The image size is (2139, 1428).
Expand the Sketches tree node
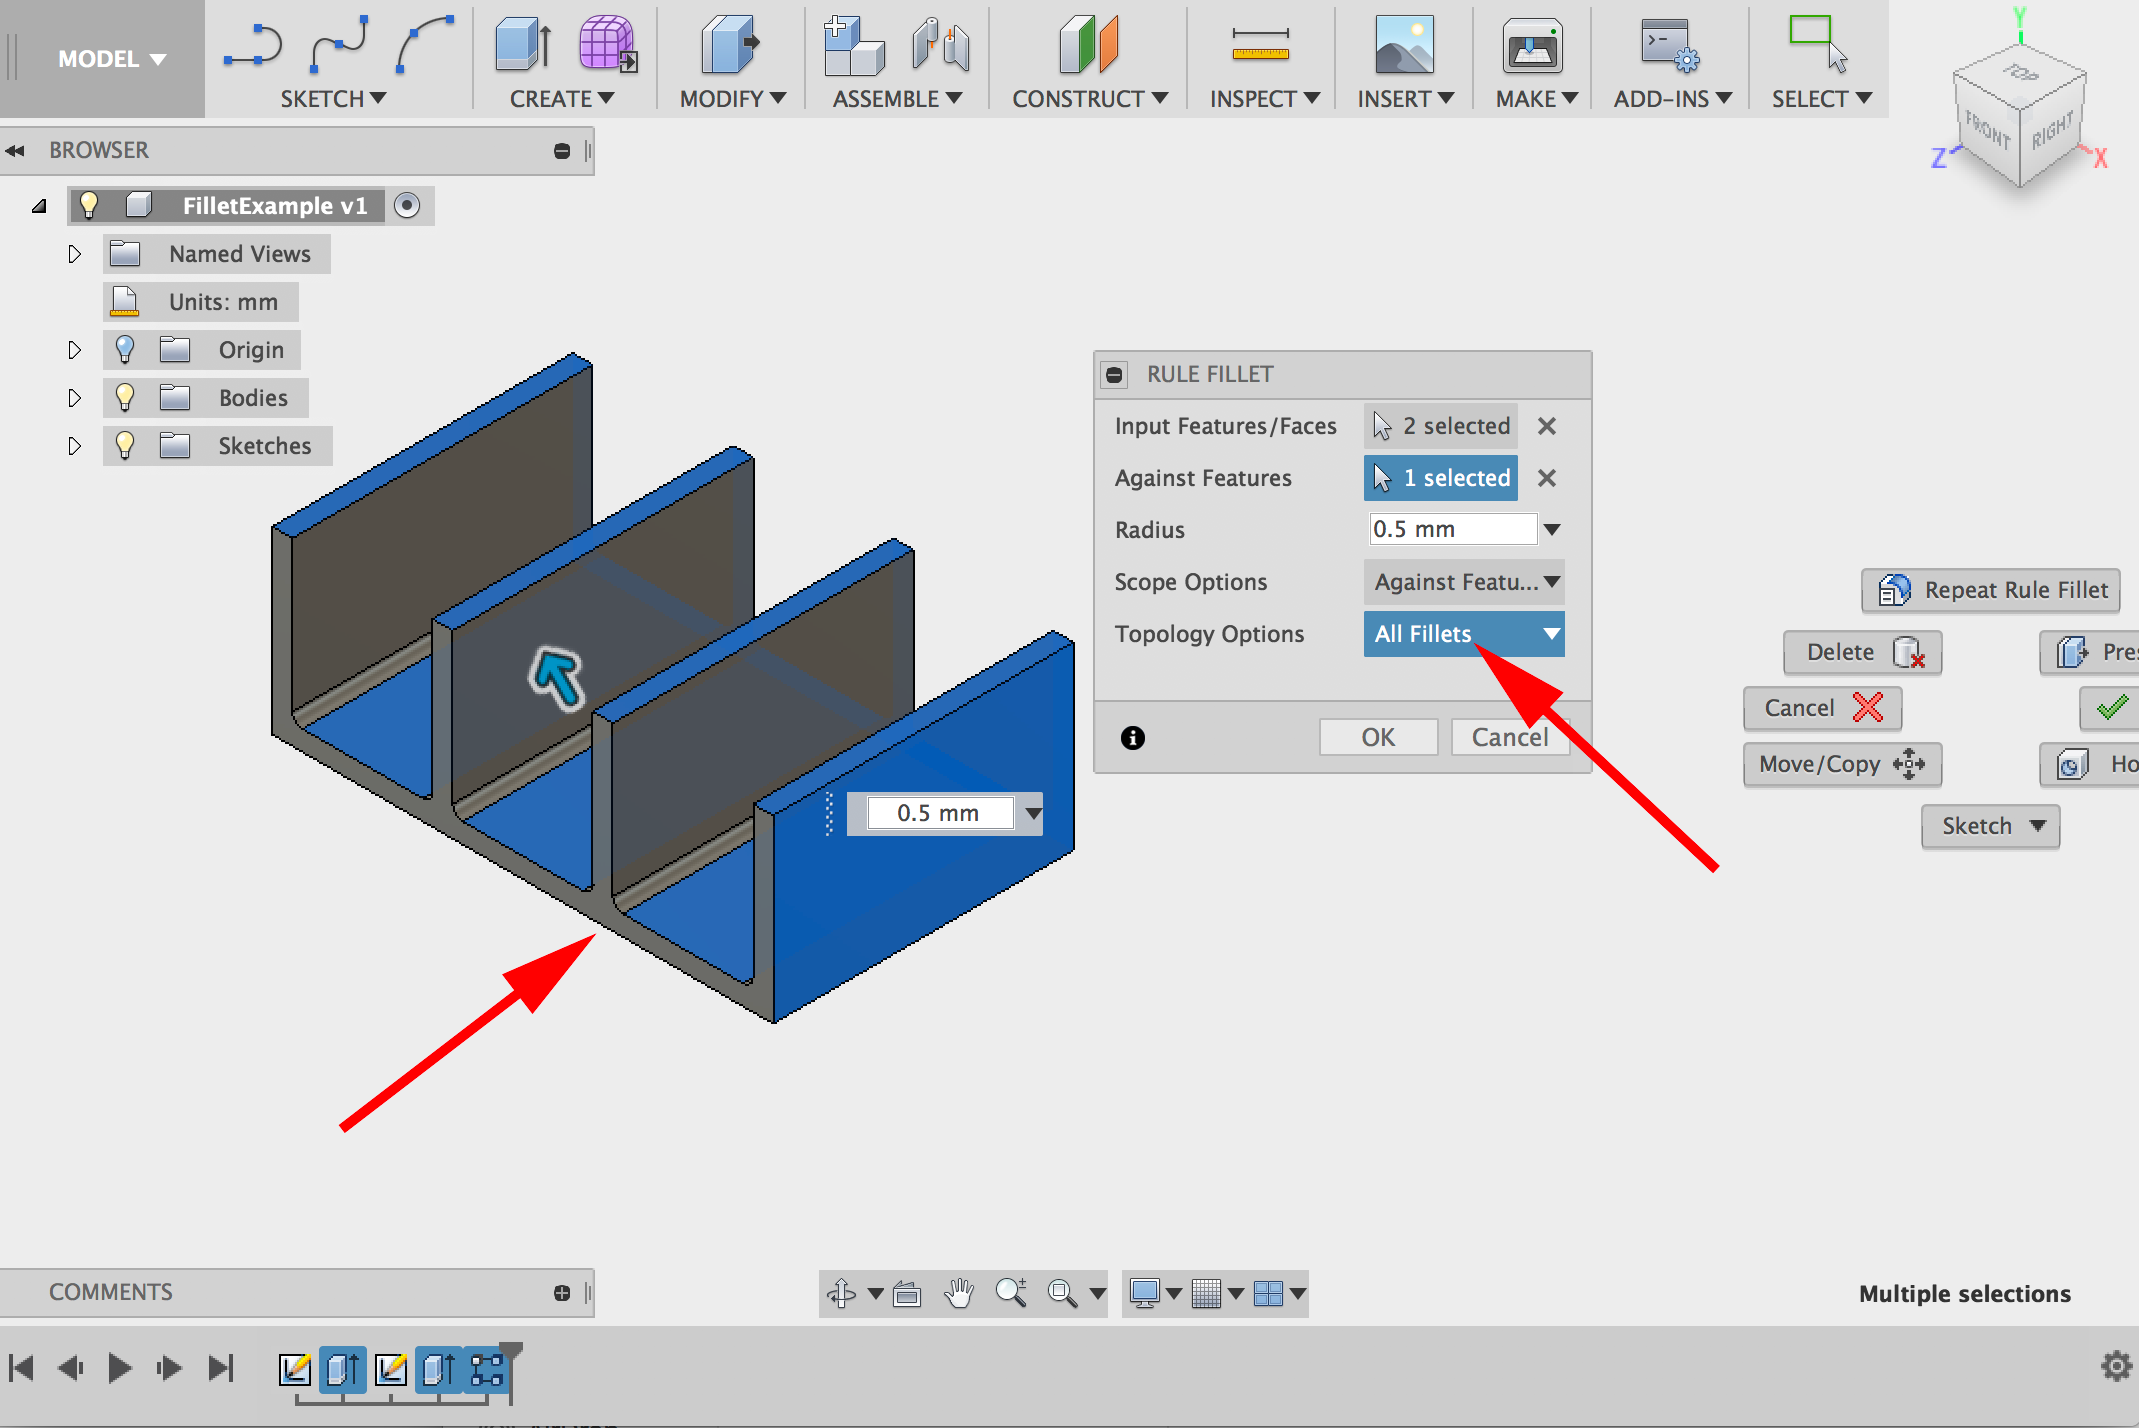click(x=74, y=446)
